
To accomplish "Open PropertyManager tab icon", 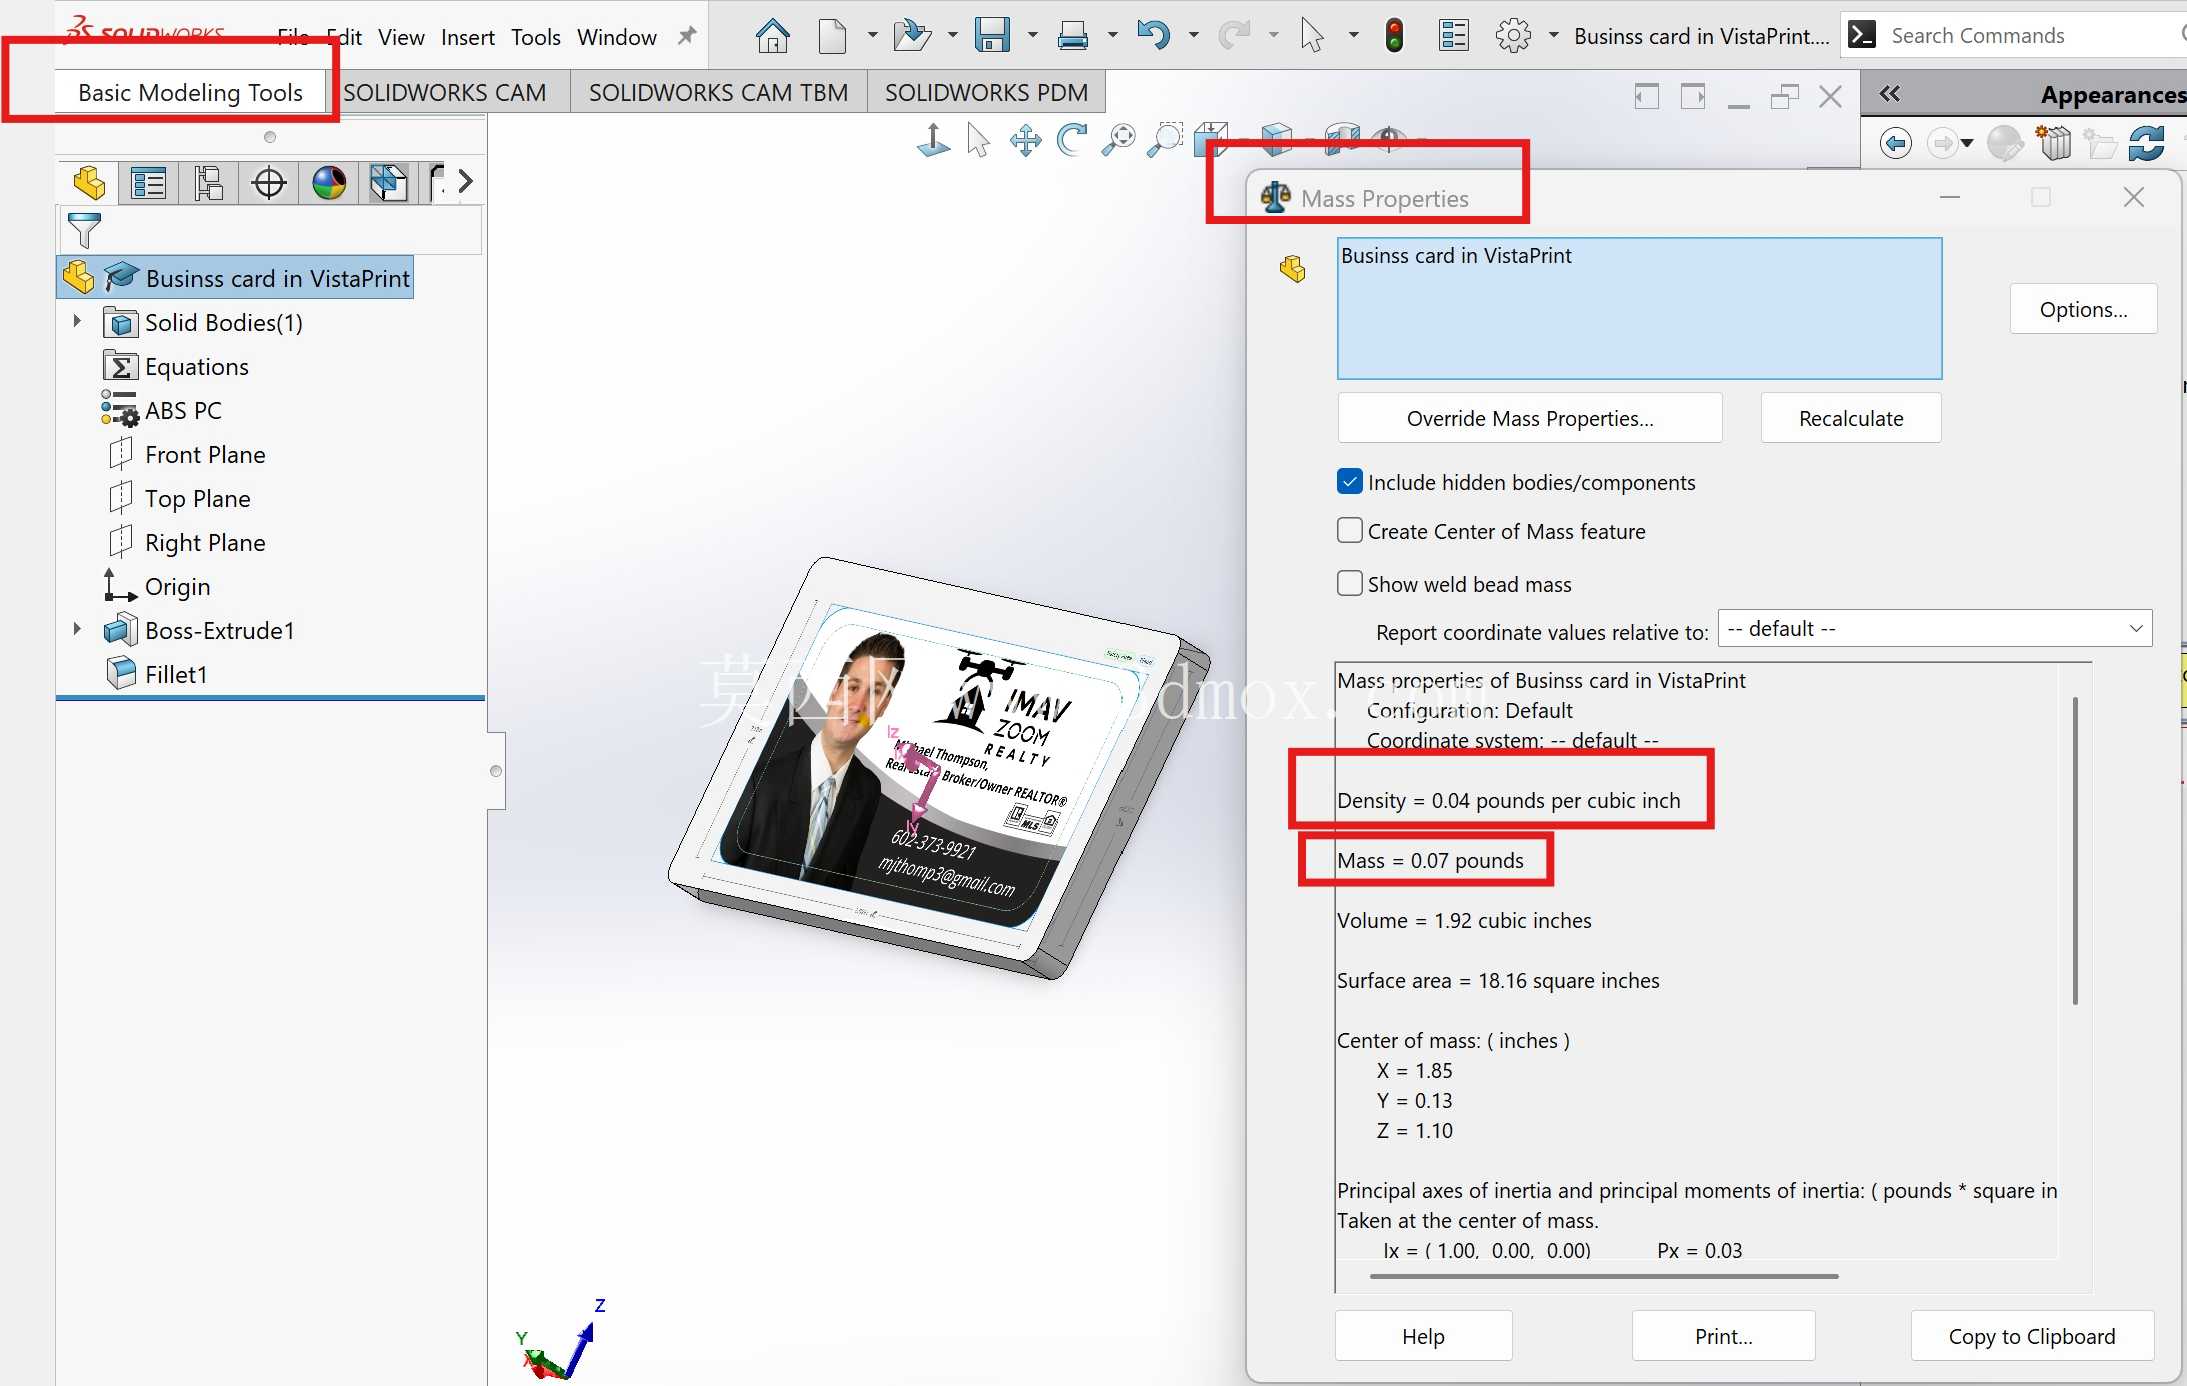I will [149, 183].
